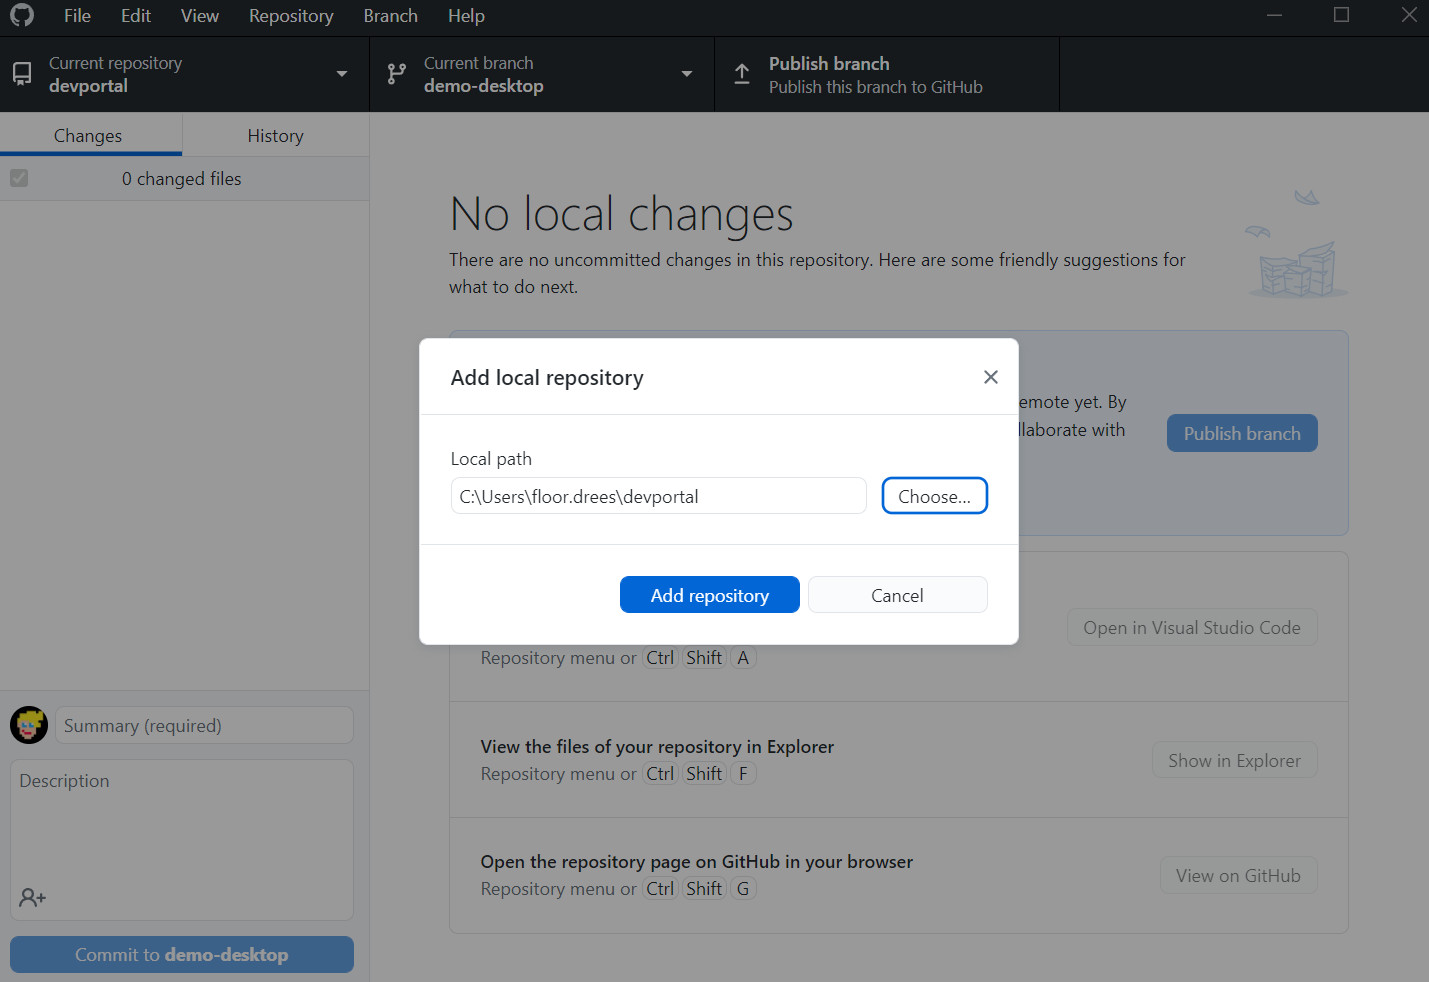Click the Local path input field

(x=658, y=495)
